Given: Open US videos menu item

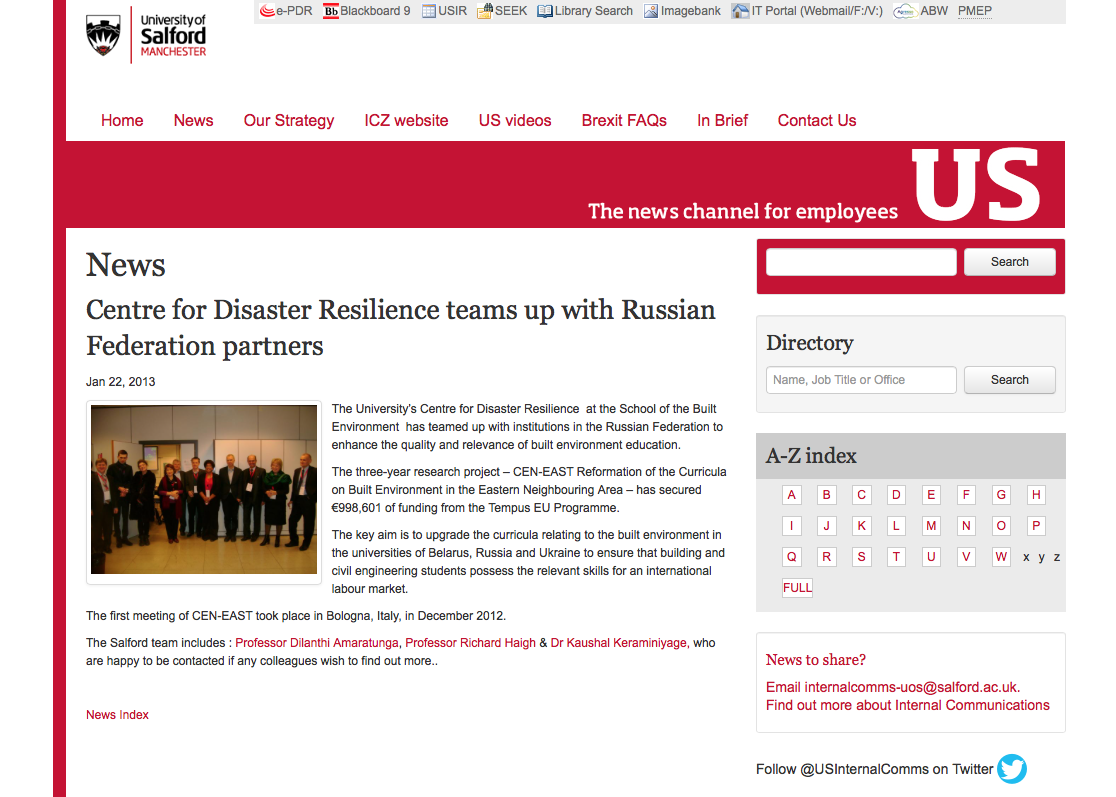Looking at the screenshot, I should 515,121.
